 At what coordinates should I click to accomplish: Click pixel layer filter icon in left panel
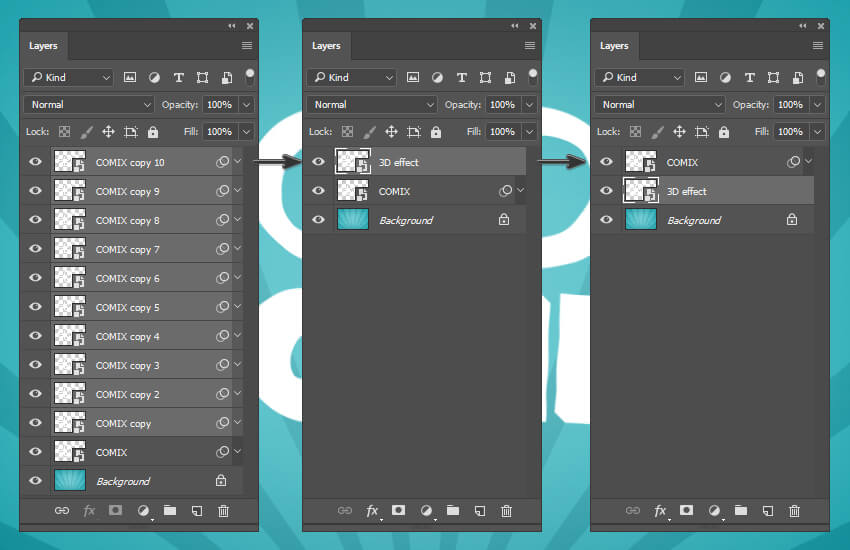[x=130, y=77]
